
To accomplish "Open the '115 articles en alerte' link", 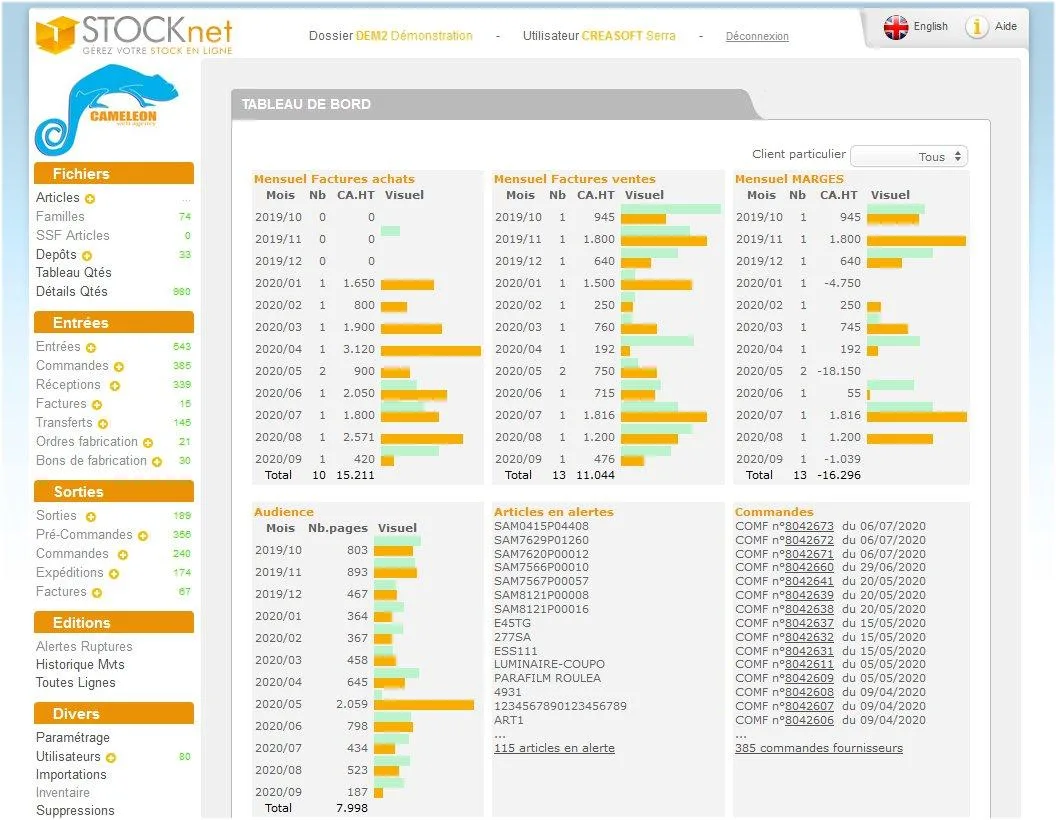I will pyautogui.click(x=554, y=748).
